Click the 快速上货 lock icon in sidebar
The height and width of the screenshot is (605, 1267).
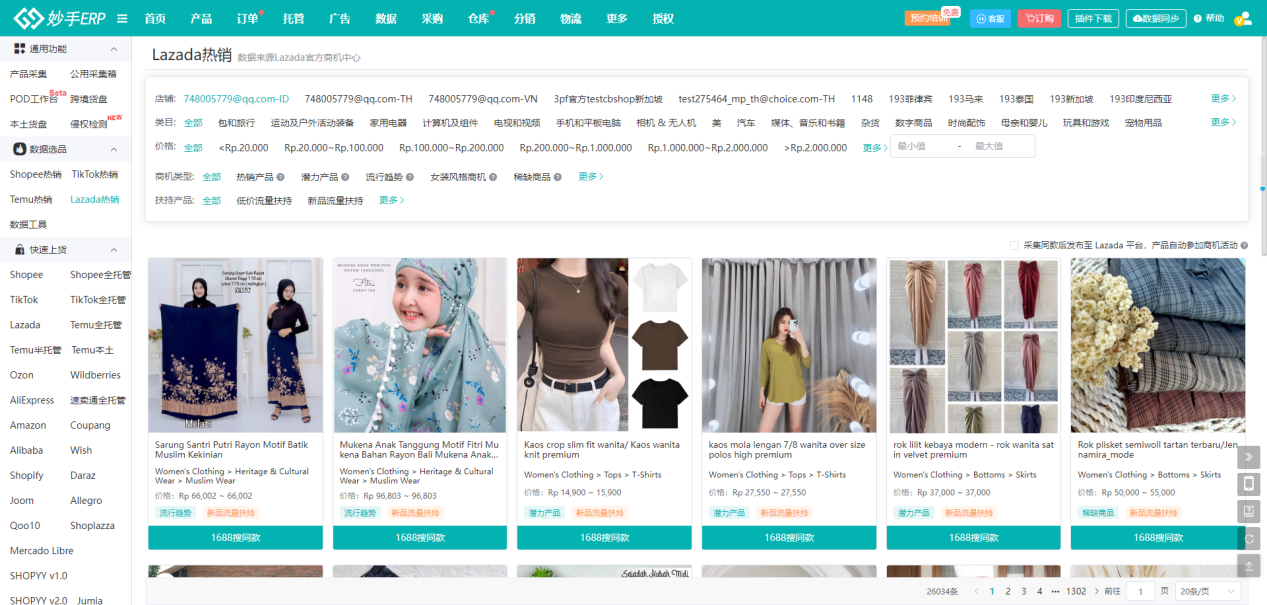pyautogui.click(x=19, y=249)
